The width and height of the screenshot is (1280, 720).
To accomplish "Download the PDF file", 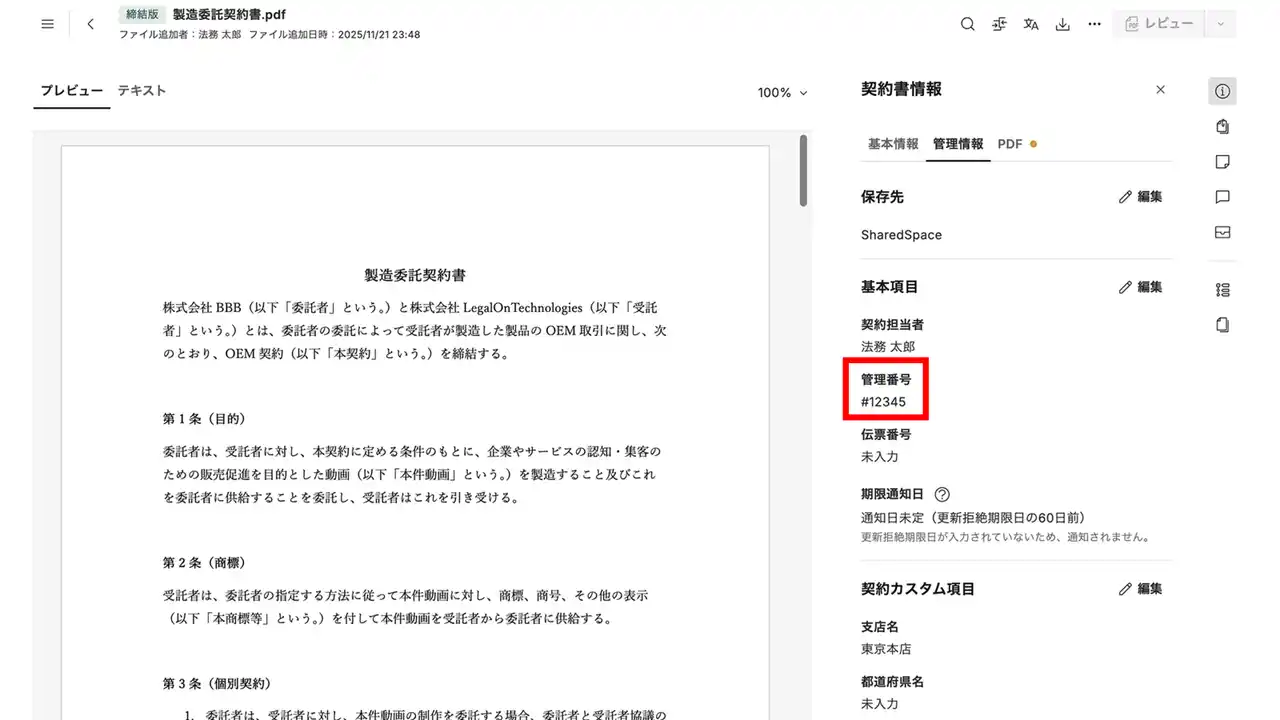I will tap(1063, 24).
